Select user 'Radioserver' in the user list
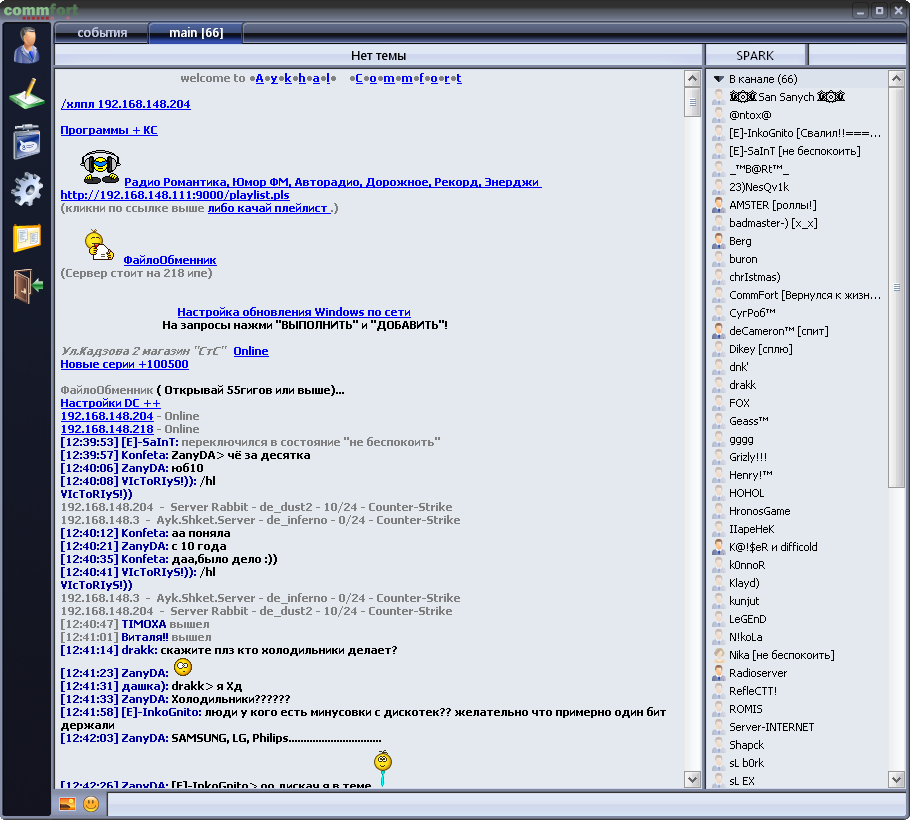The width and height of the screenshot is (910, 820). click(x=757, y=673)
